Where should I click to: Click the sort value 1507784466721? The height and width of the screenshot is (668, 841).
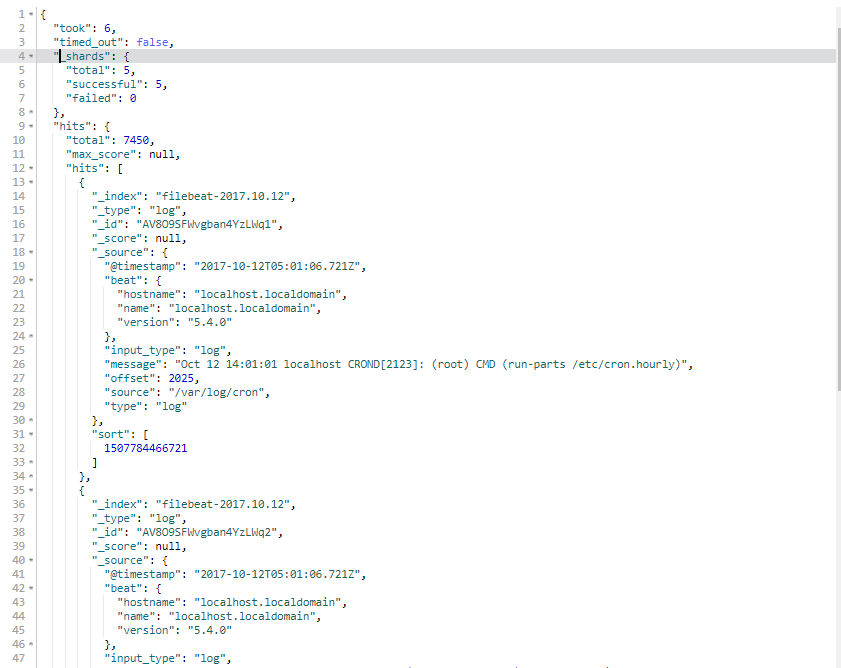[146, 448]
